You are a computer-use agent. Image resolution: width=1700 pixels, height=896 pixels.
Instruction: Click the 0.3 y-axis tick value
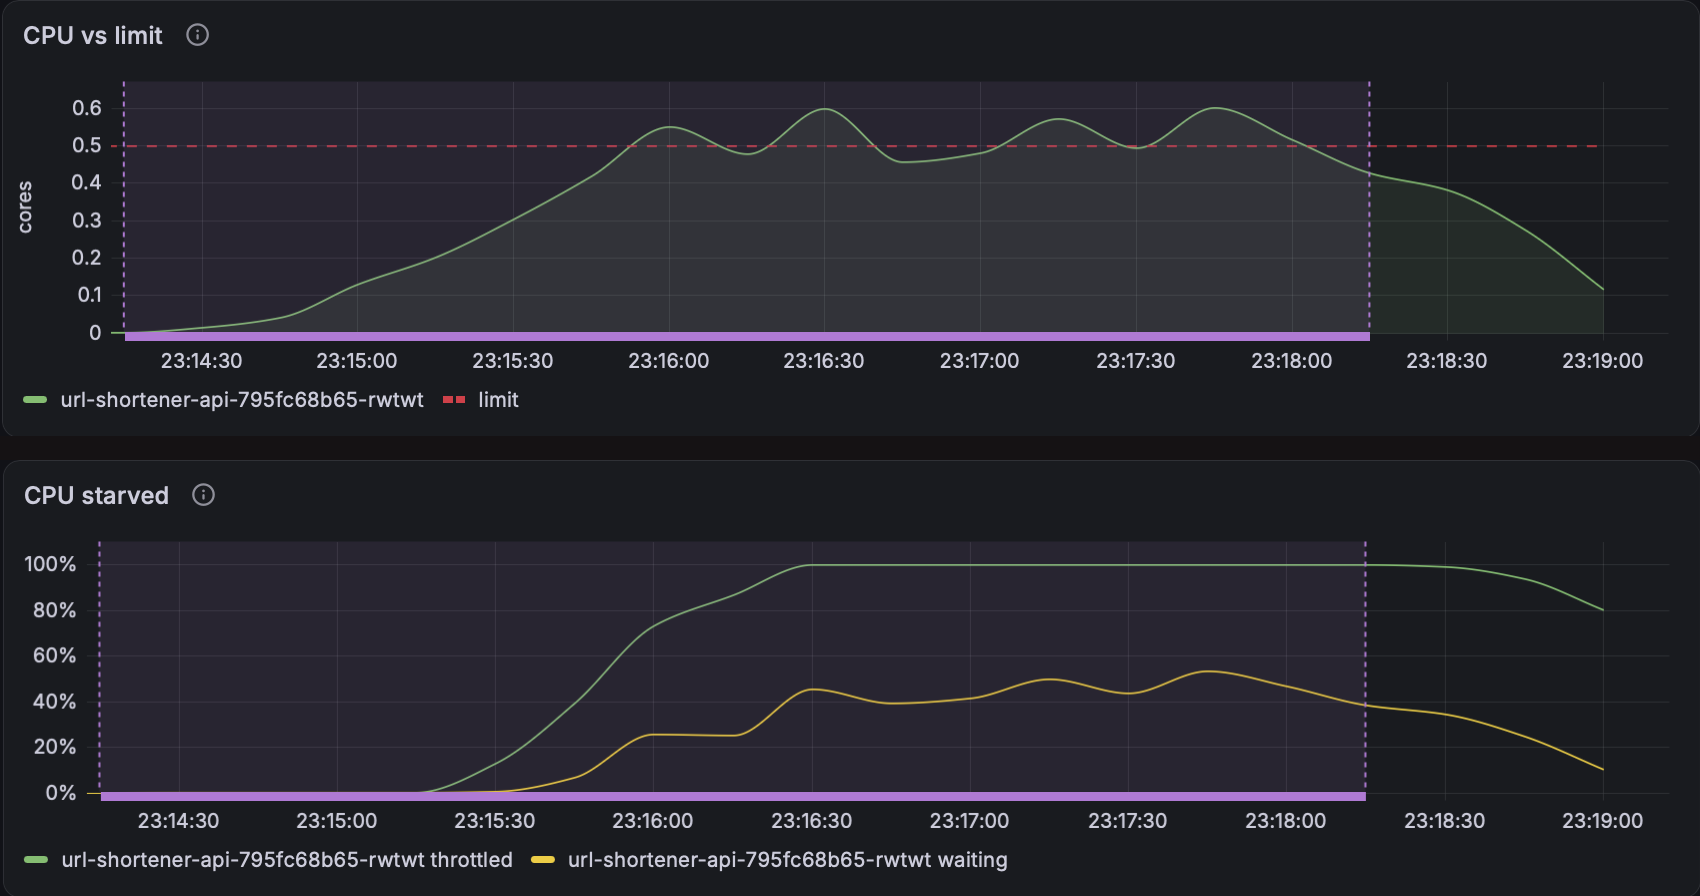click(87, 220)
